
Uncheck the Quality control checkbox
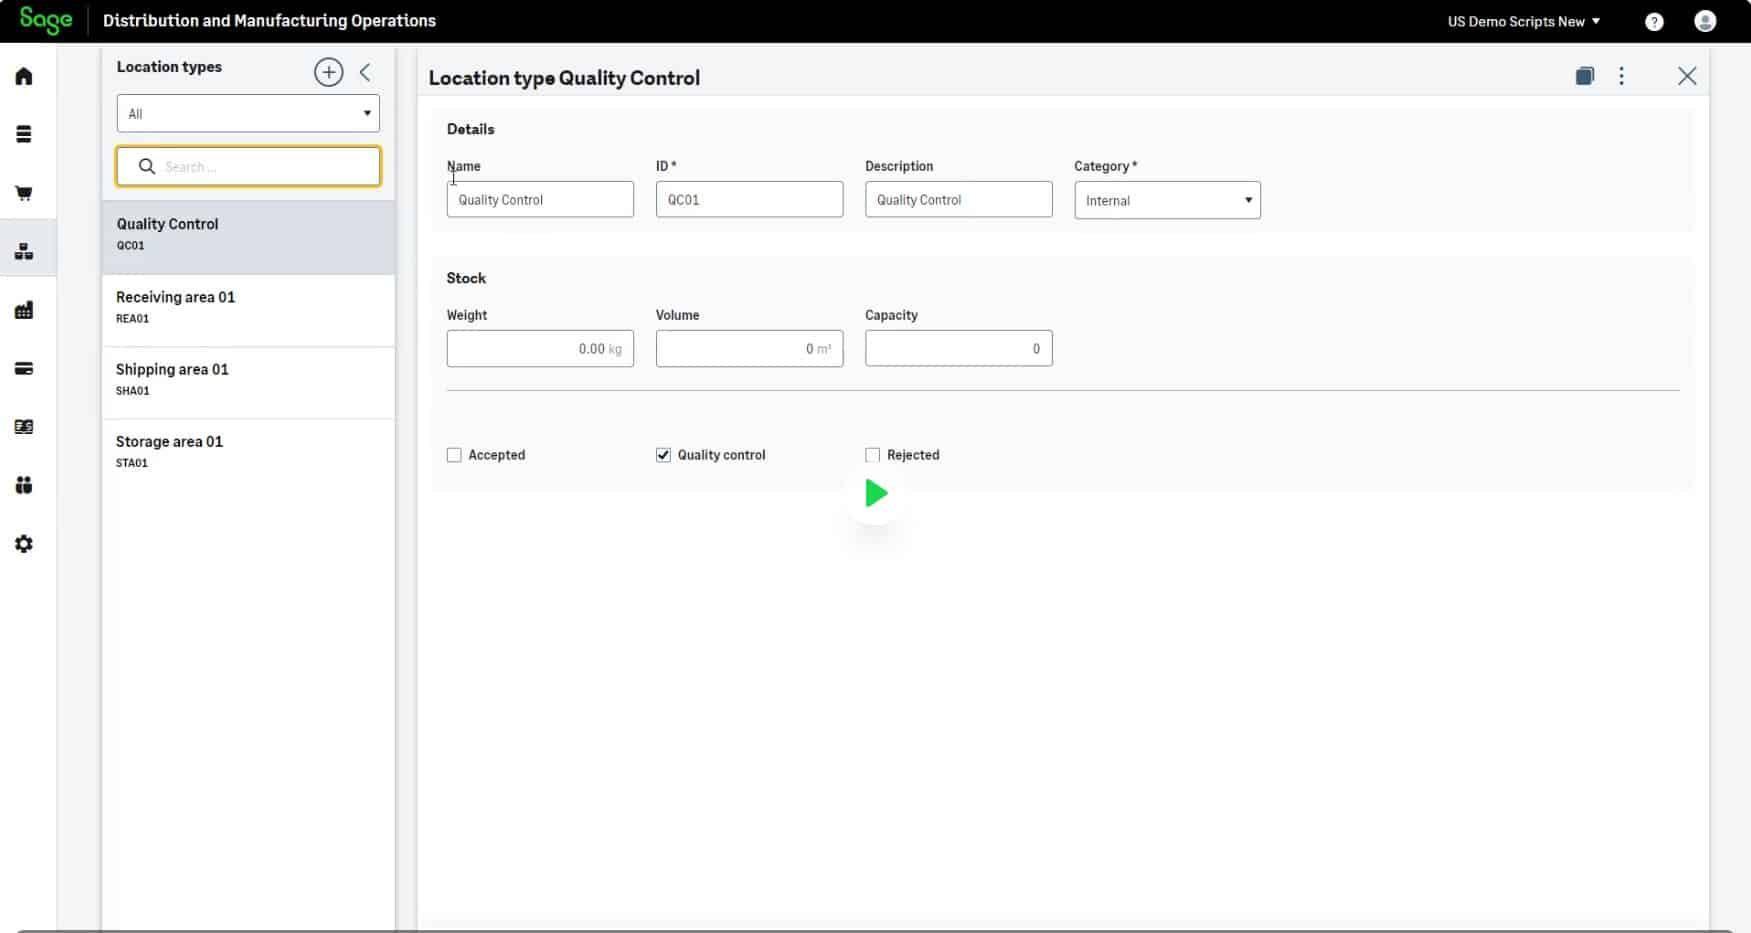(663, 455)
